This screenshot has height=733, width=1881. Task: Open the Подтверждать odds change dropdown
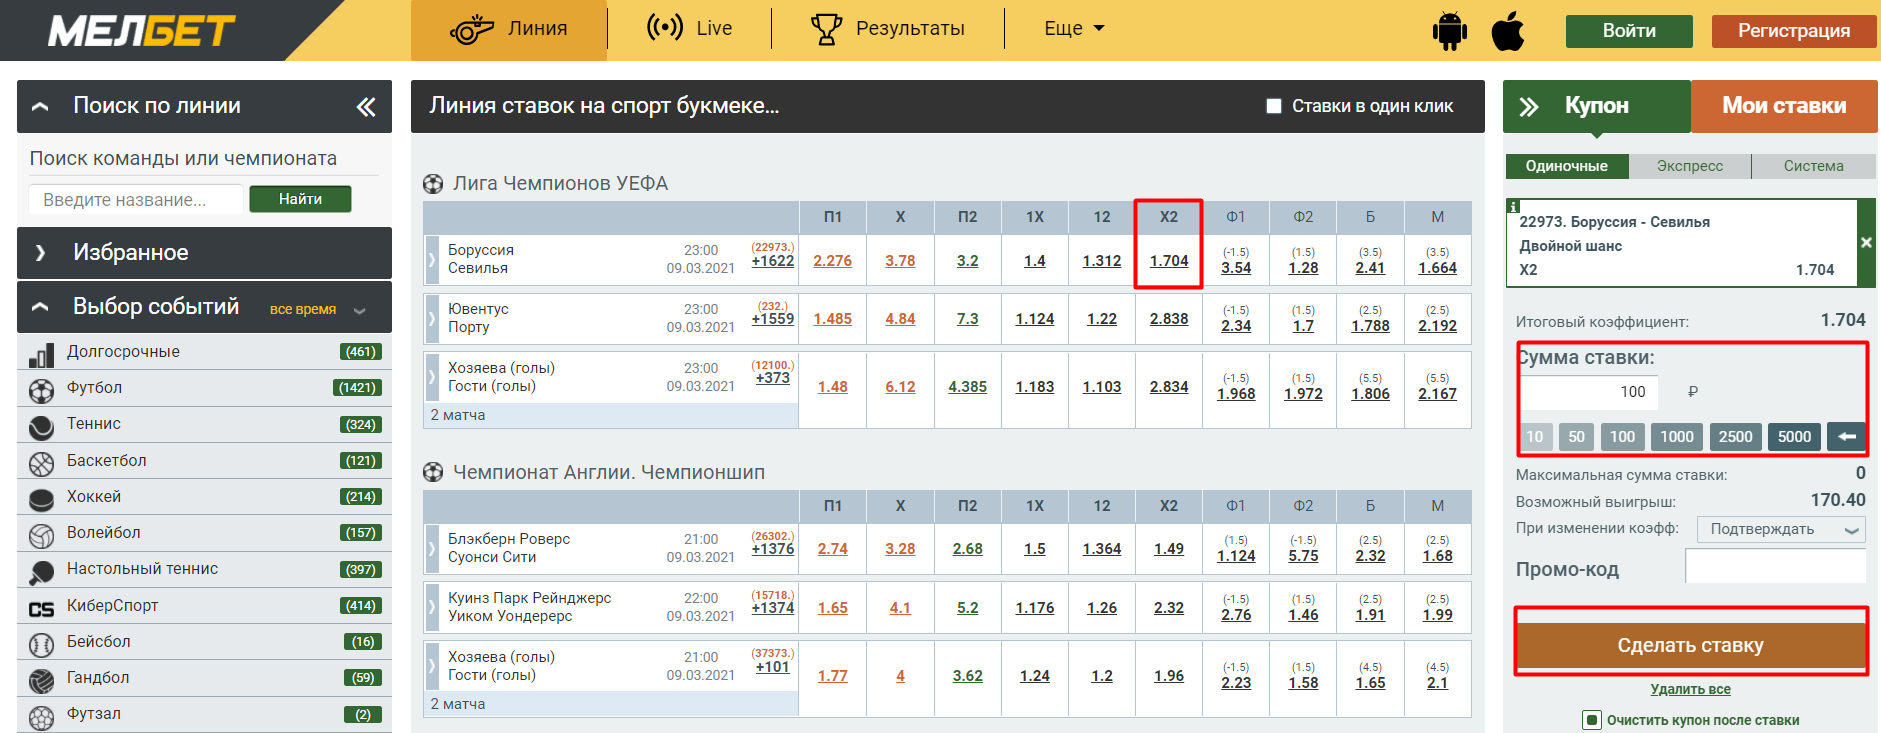(x=1781, y=529)
